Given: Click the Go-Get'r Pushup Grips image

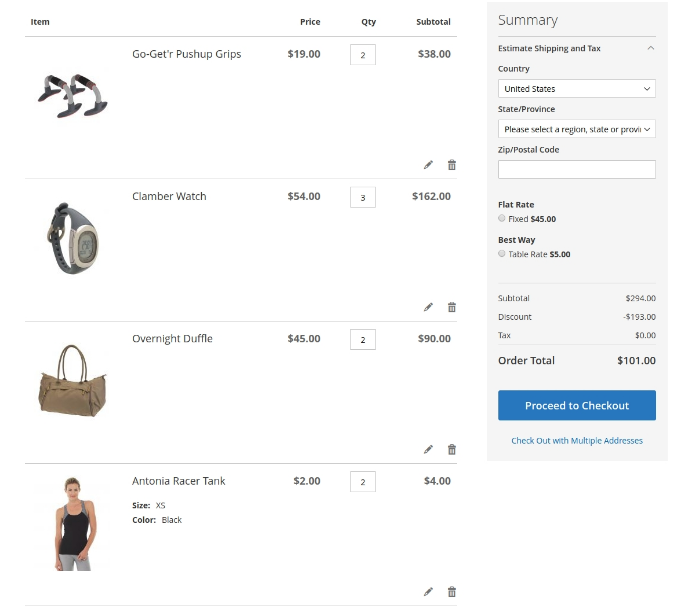Looking at the screenshot, I should click(73, 95).
